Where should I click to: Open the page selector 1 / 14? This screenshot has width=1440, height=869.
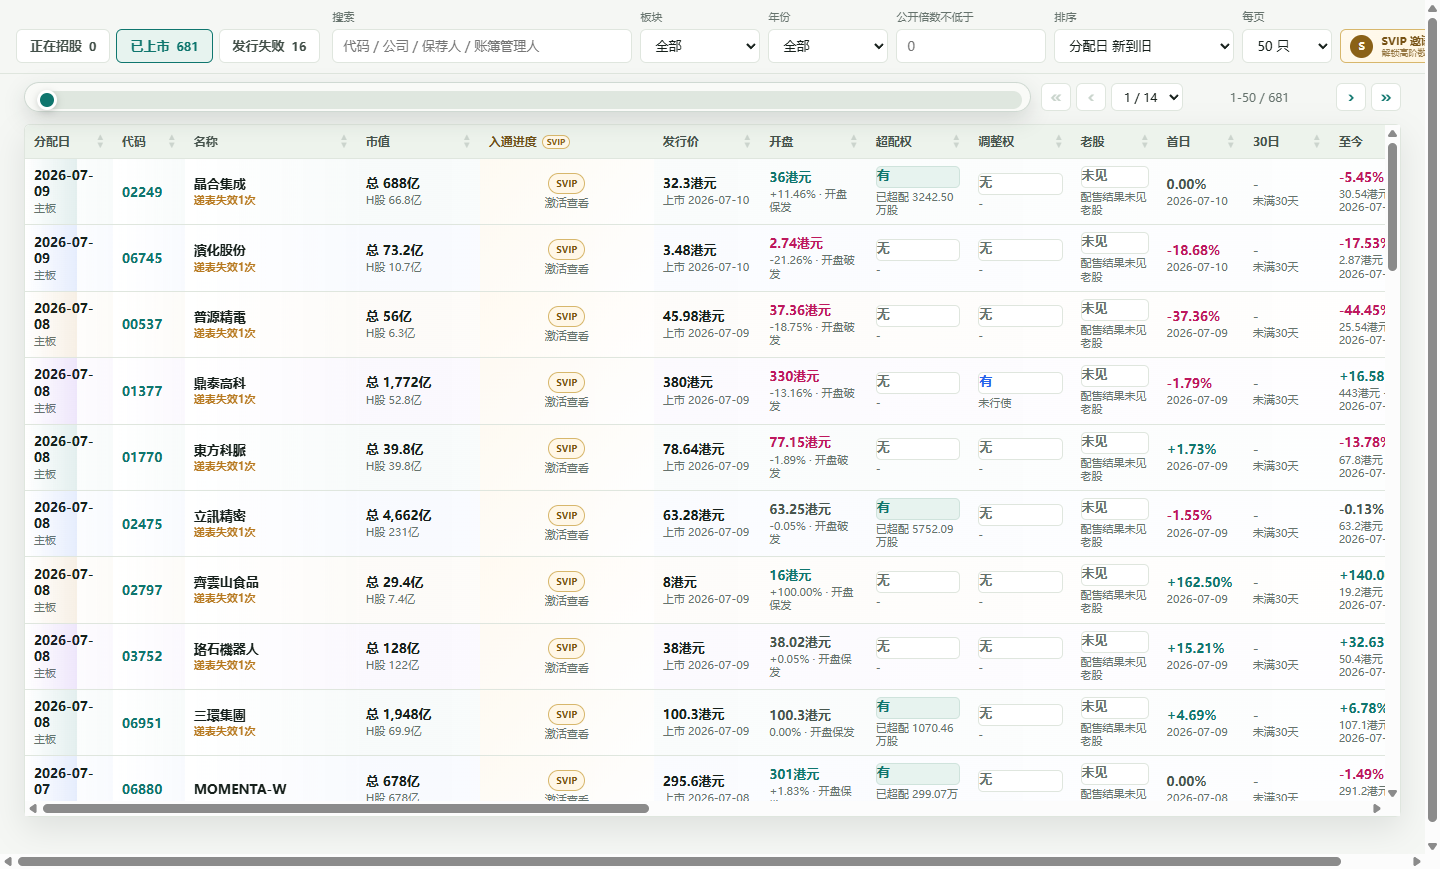[1147, 97]
